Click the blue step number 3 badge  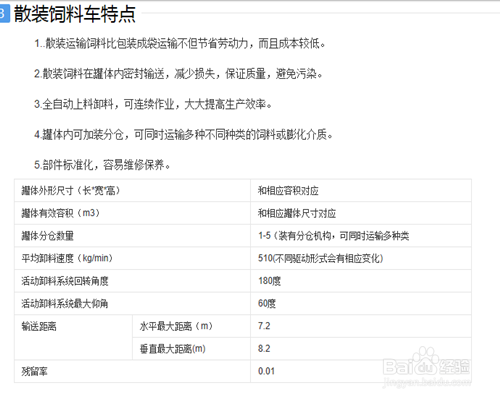coord(5,14)
